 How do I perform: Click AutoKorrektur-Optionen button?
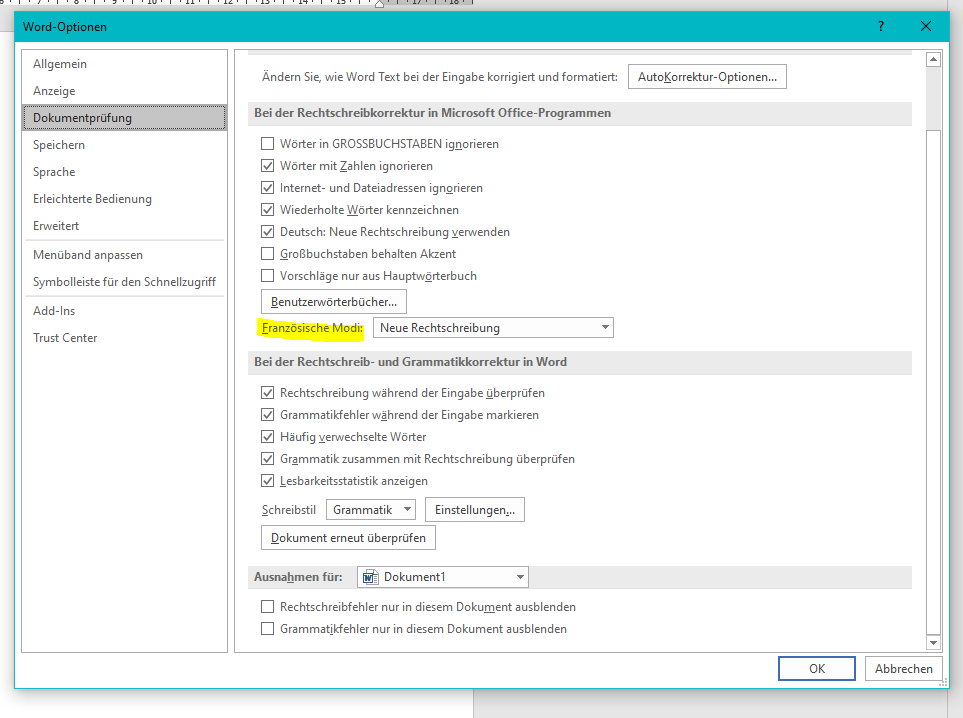(707, 77)
